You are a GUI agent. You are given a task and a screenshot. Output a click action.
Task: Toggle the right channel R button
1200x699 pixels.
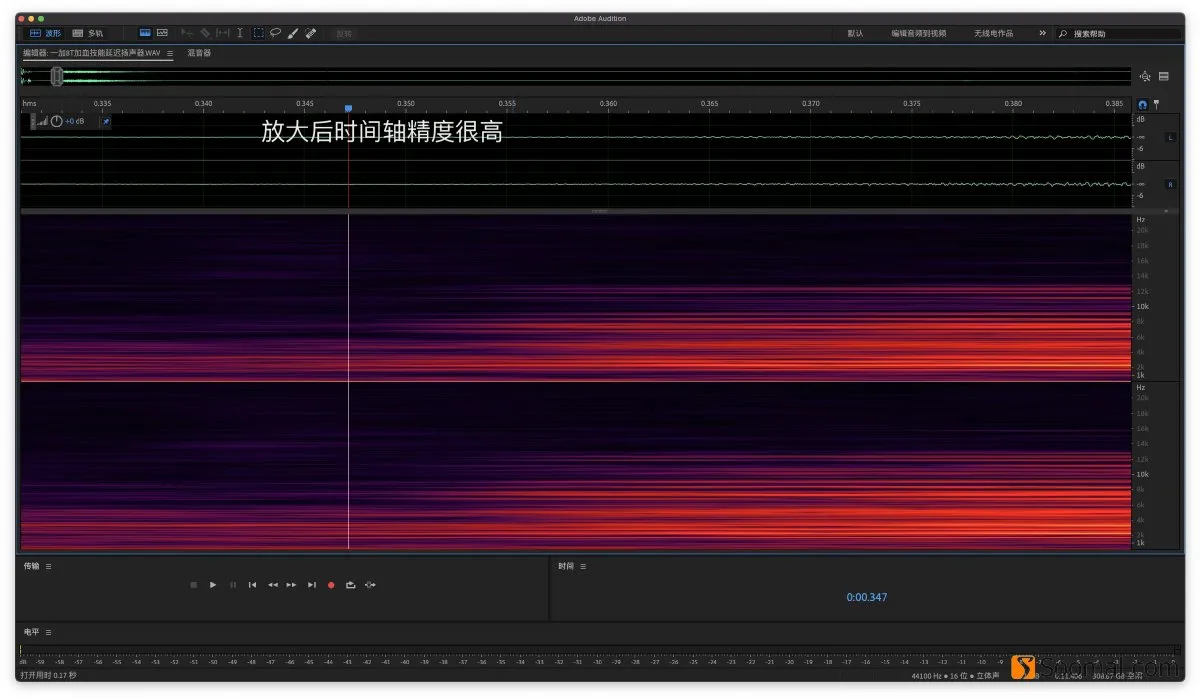(x=1170, y=184)
